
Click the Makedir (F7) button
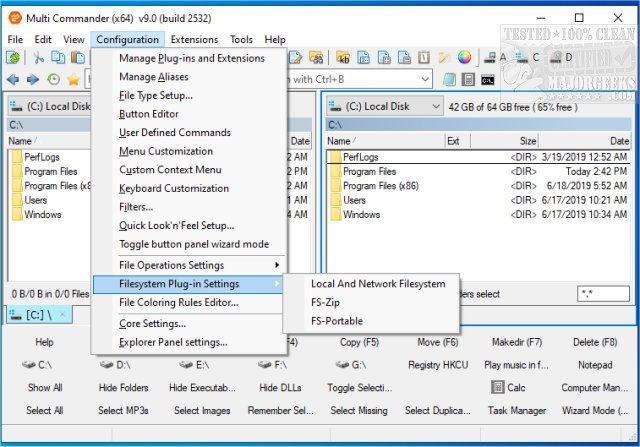point(517,342)
